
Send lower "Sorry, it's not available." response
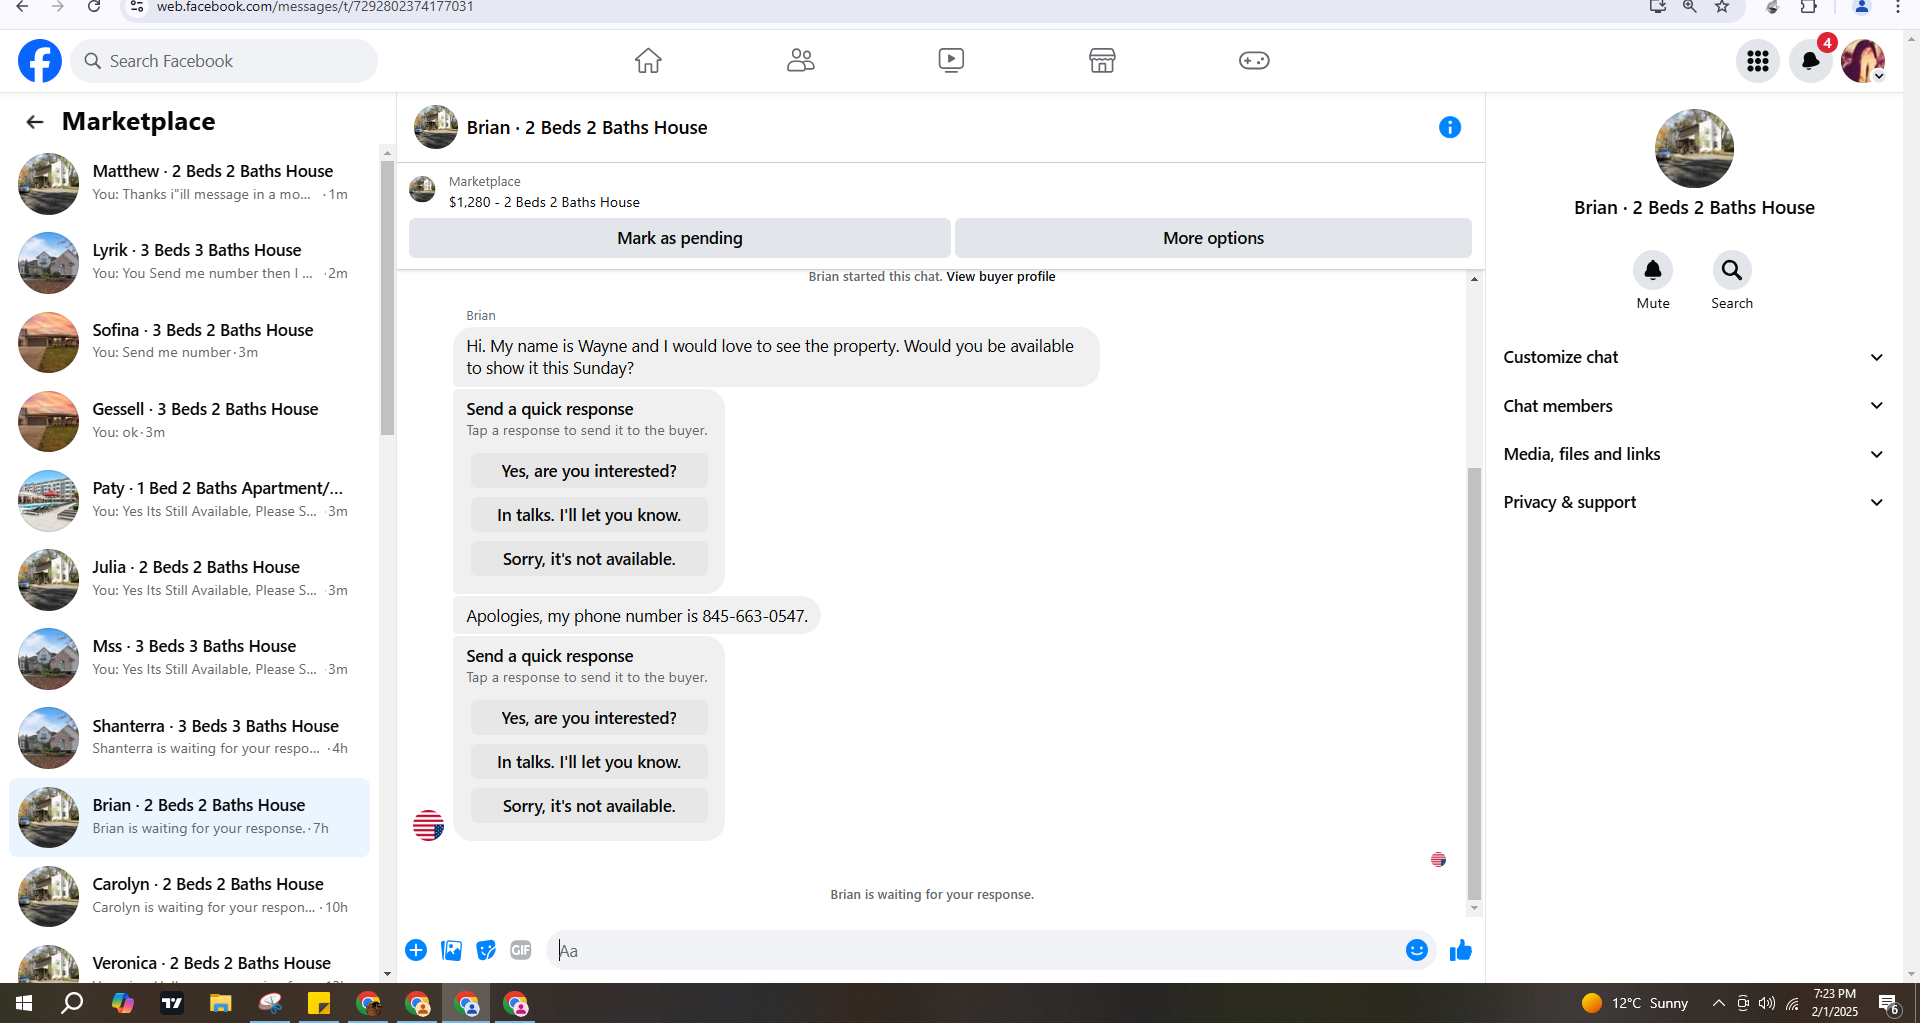click(x=589, y=806)
